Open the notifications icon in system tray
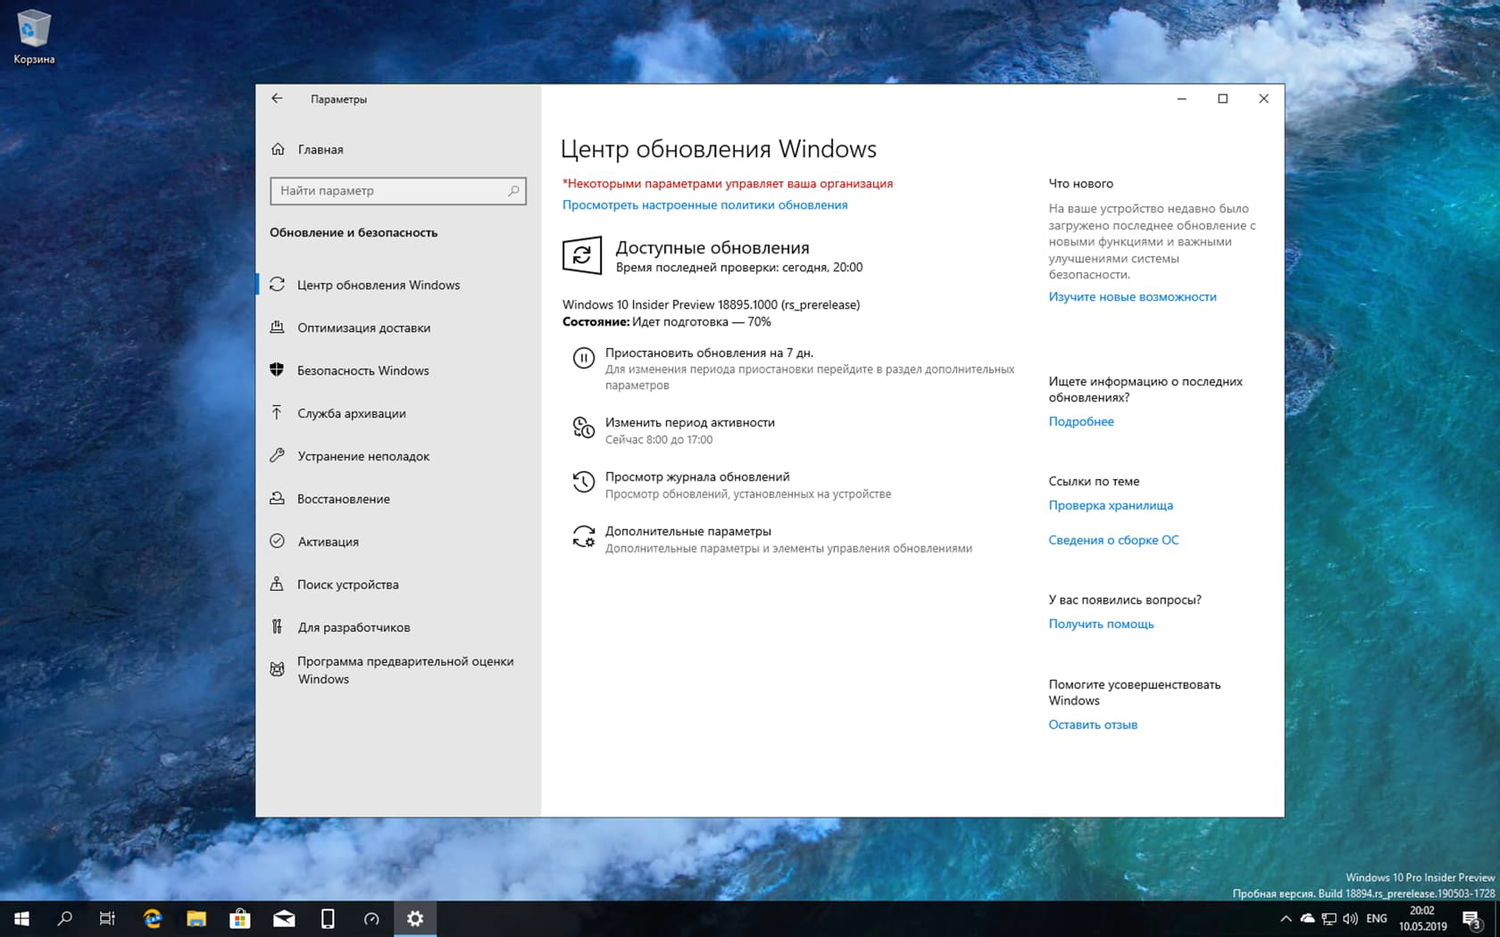This screenshot has width=1500, height=937. click(x=1471, y=918)
